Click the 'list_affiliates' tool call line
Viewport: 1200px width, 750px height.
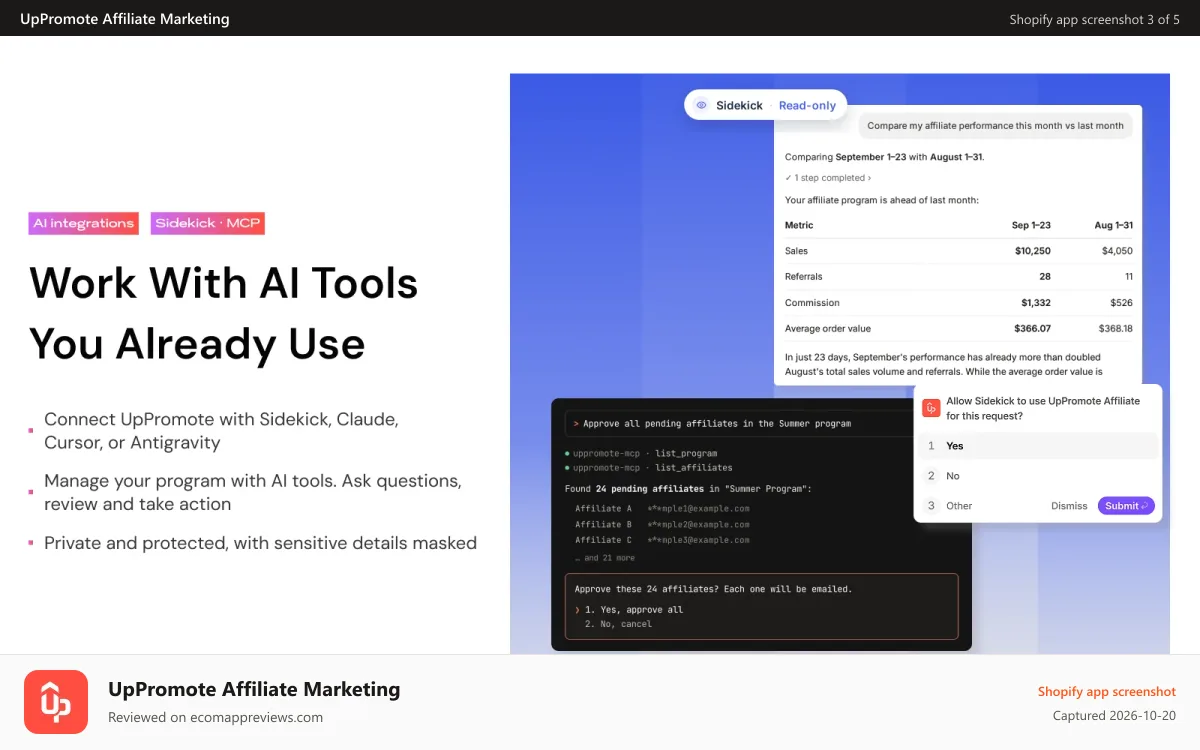[x=648, y=467]
